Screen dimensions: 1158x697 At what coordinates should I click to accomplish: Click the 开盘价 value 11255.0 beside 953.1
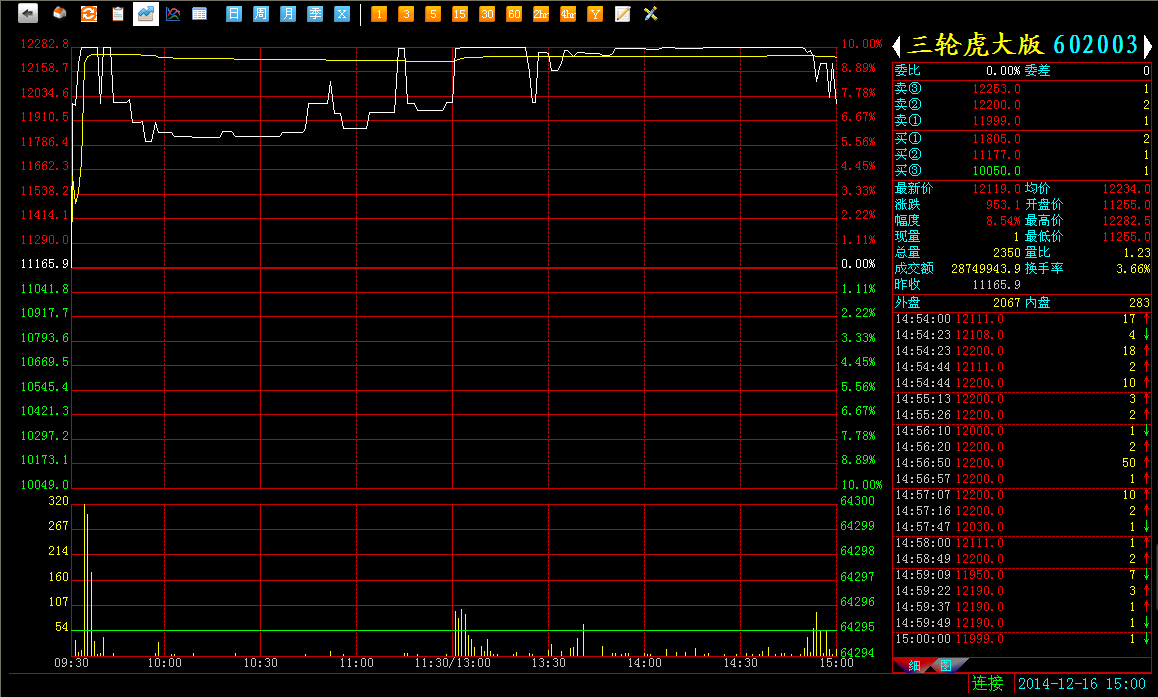click(x=1126, y=205)
